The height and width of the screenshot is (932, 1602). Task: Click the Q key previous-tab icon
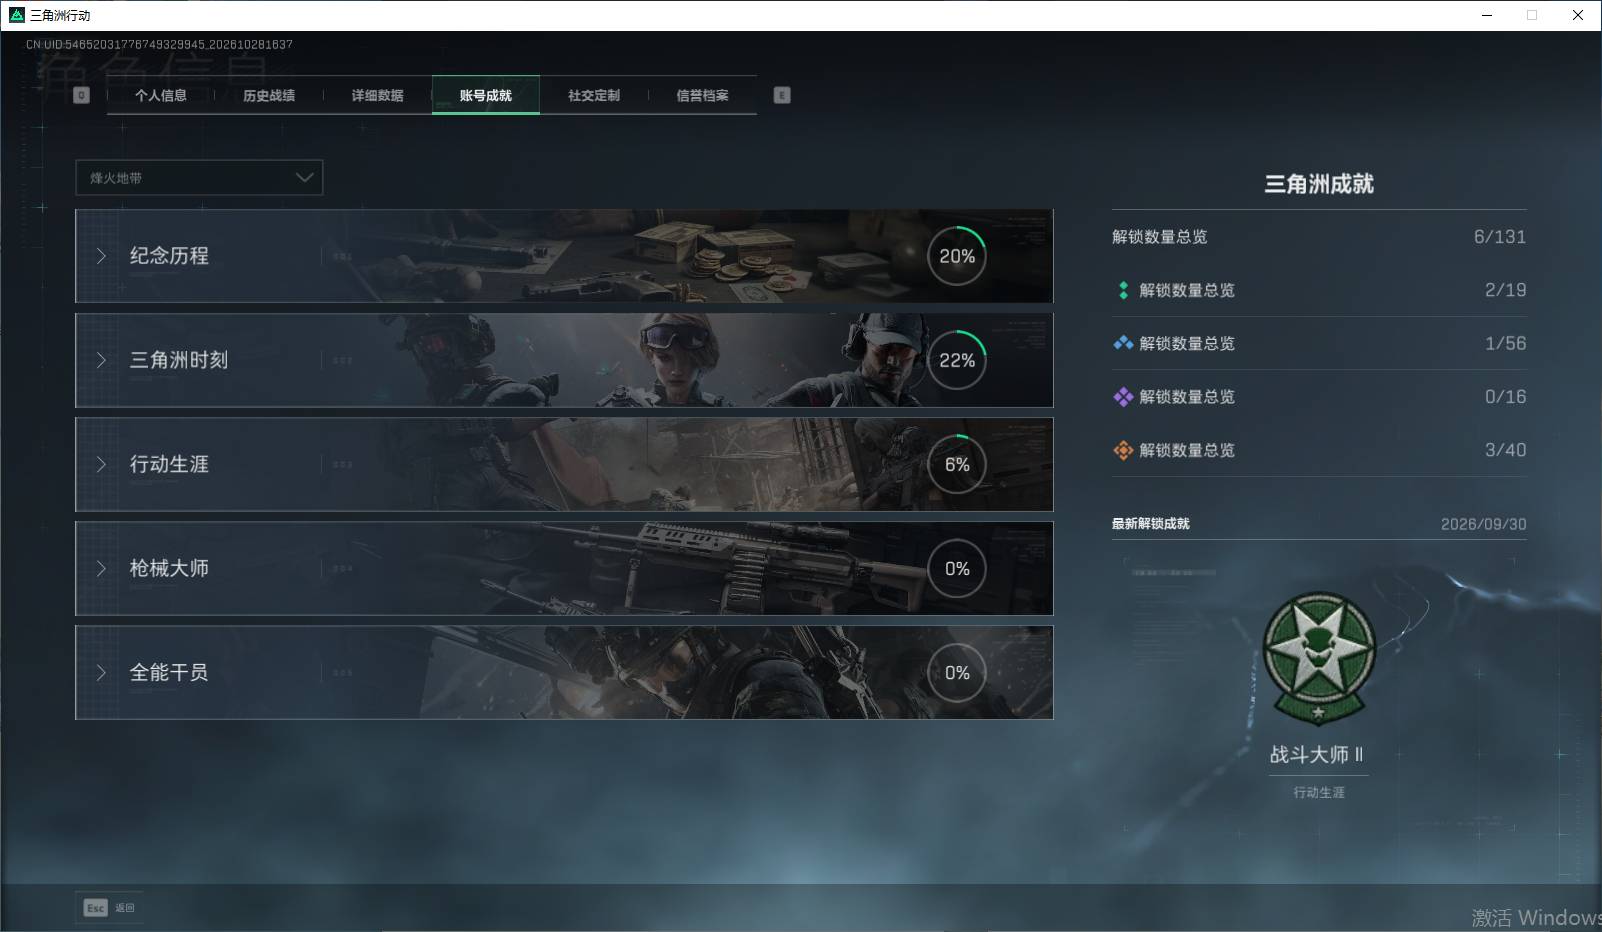pyautogui.click(x=82, y=95)
